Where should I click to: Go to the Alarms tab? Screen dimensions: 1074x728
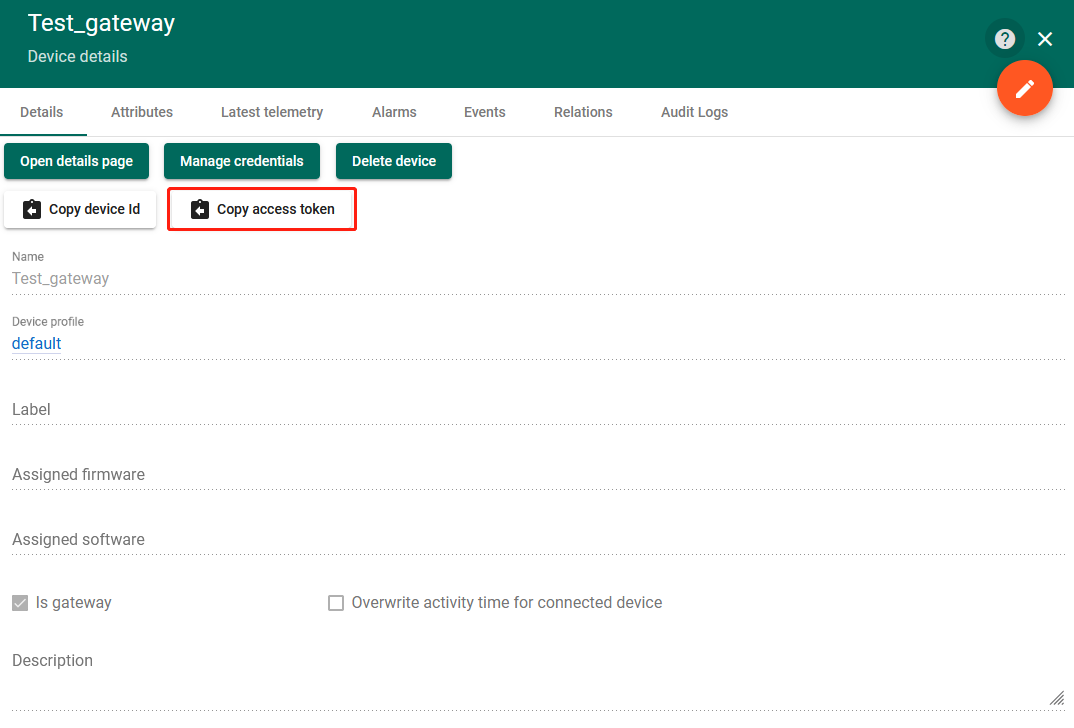pos(394,112)
